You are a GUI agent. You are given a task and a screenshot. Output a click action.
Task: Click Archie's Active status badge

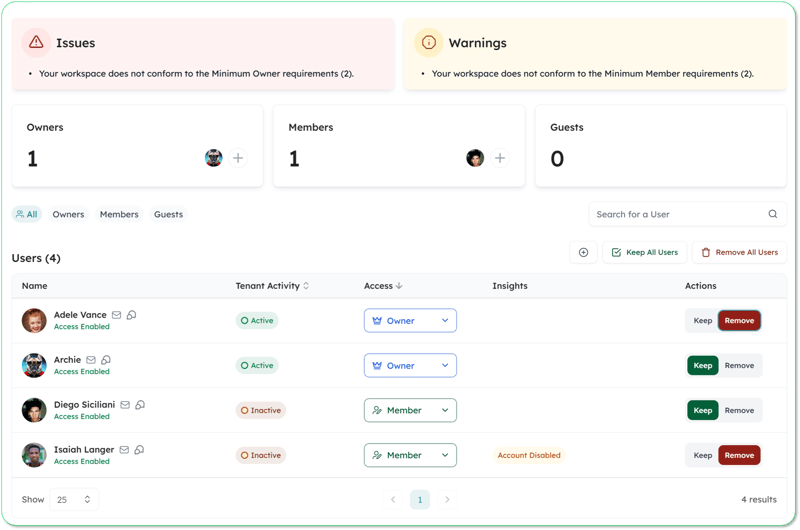point(257,365)
